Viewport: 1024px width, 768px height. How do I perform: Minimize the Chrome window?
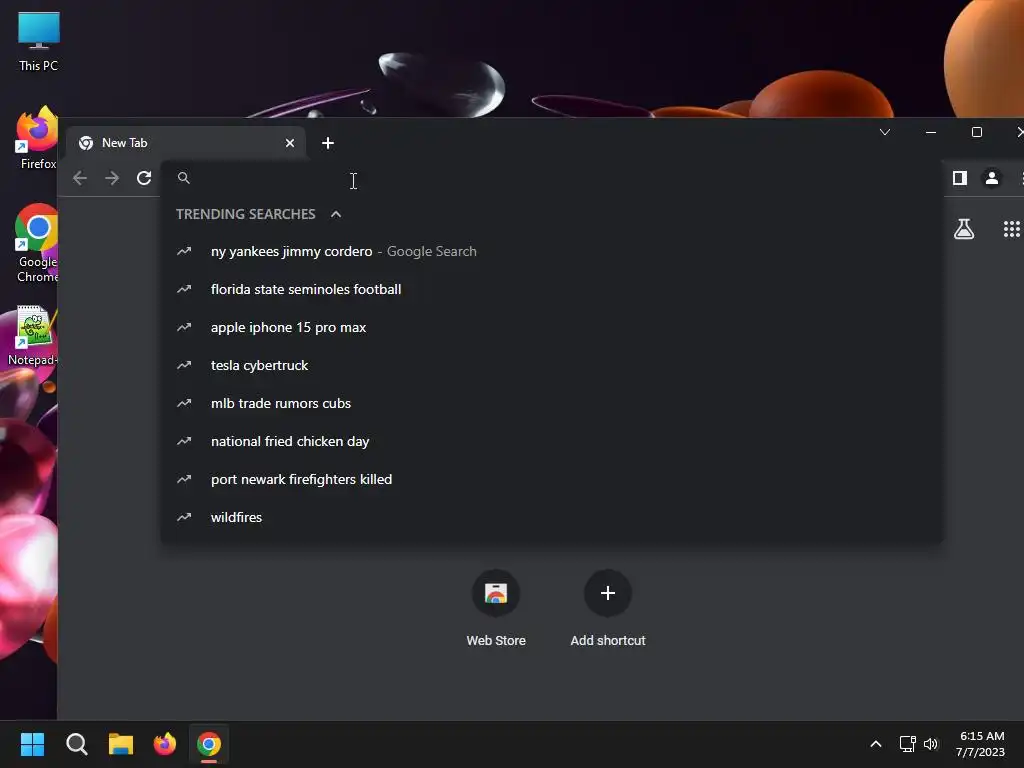point(931,132)
